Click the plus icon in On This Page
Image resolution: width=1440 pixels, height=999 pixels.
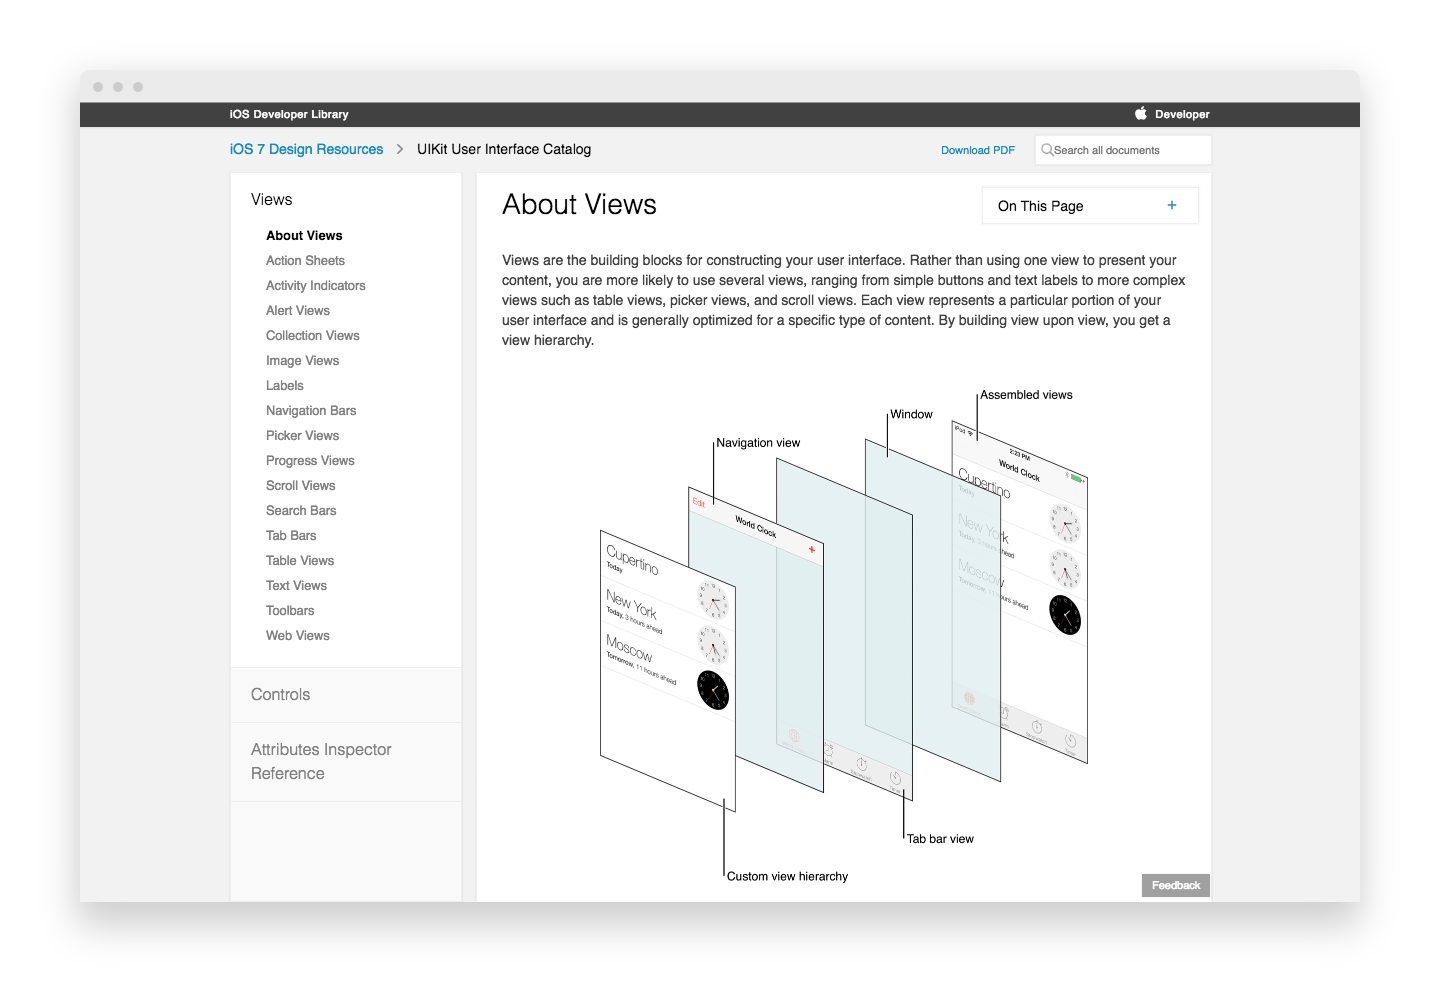click(1172, 205)
